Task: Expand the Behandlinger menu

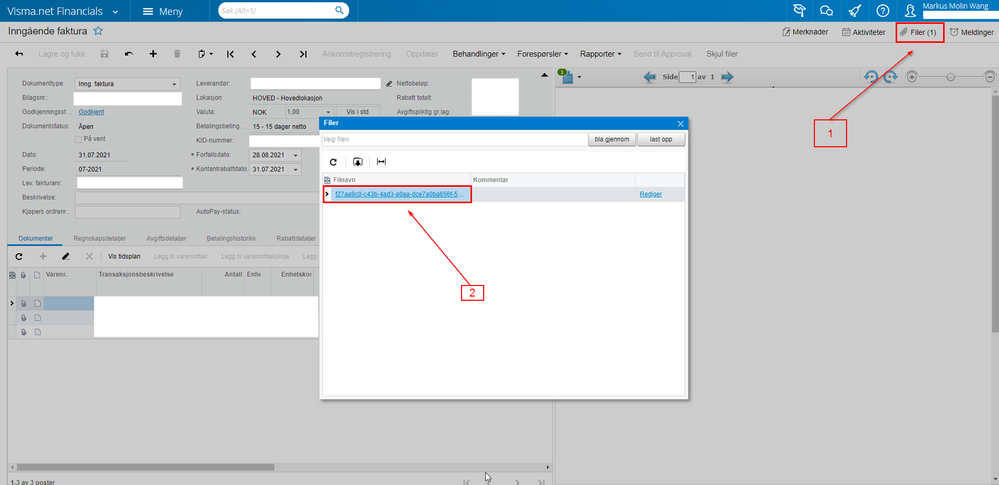Action: pyautogui.click(x=479, y=54)
